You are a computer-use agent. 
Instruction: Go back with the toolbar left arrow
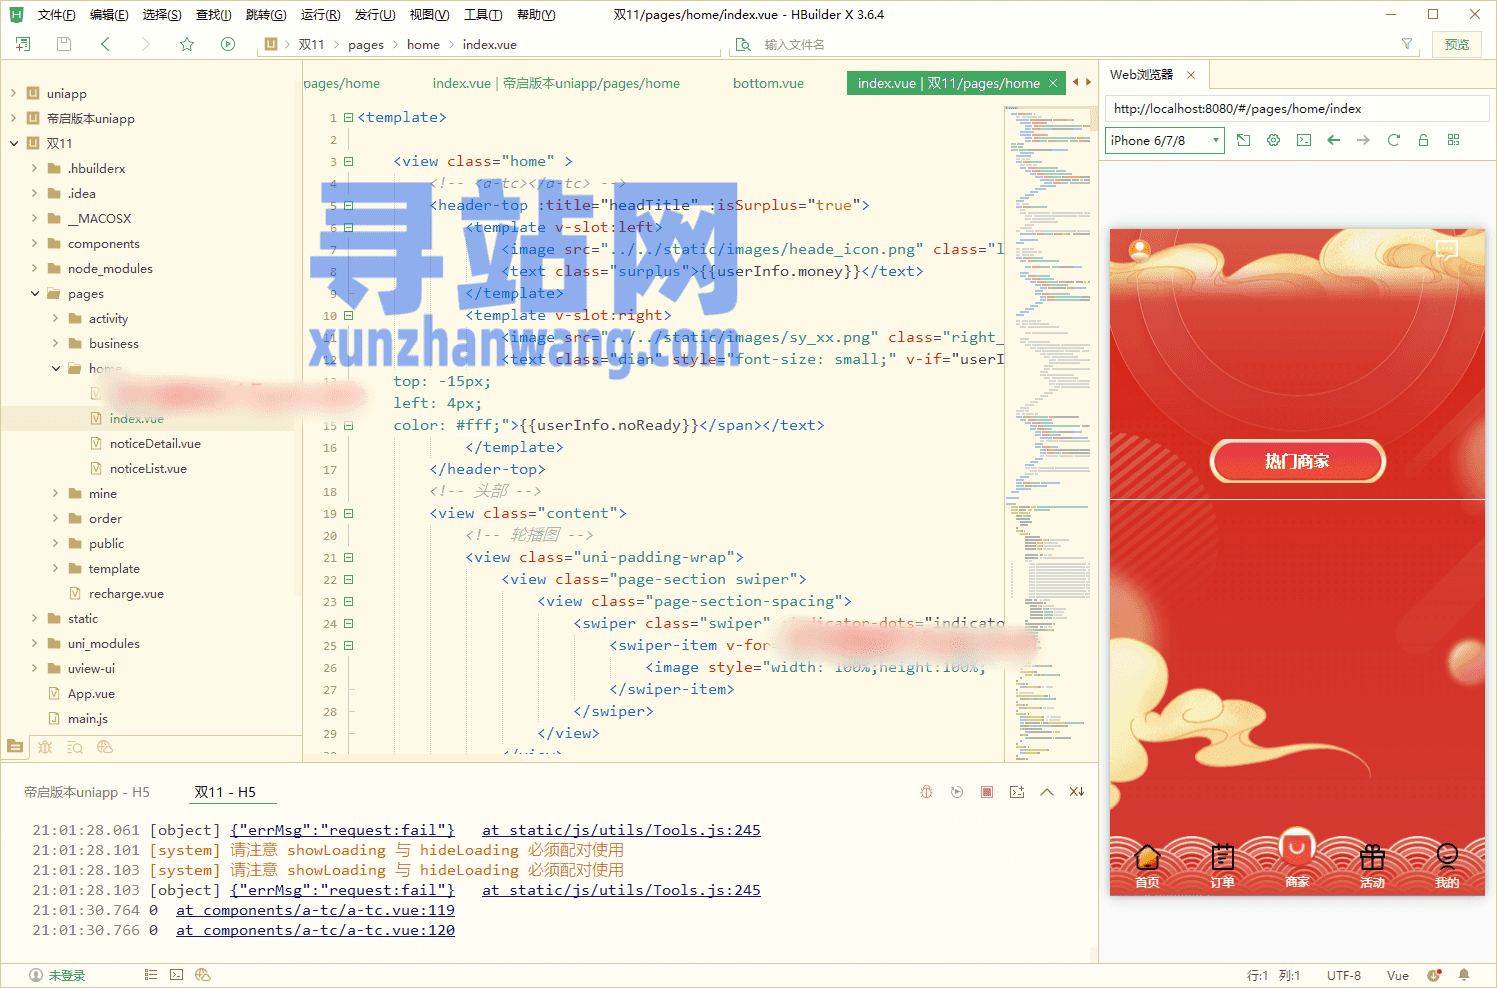[x=105, y=44]
